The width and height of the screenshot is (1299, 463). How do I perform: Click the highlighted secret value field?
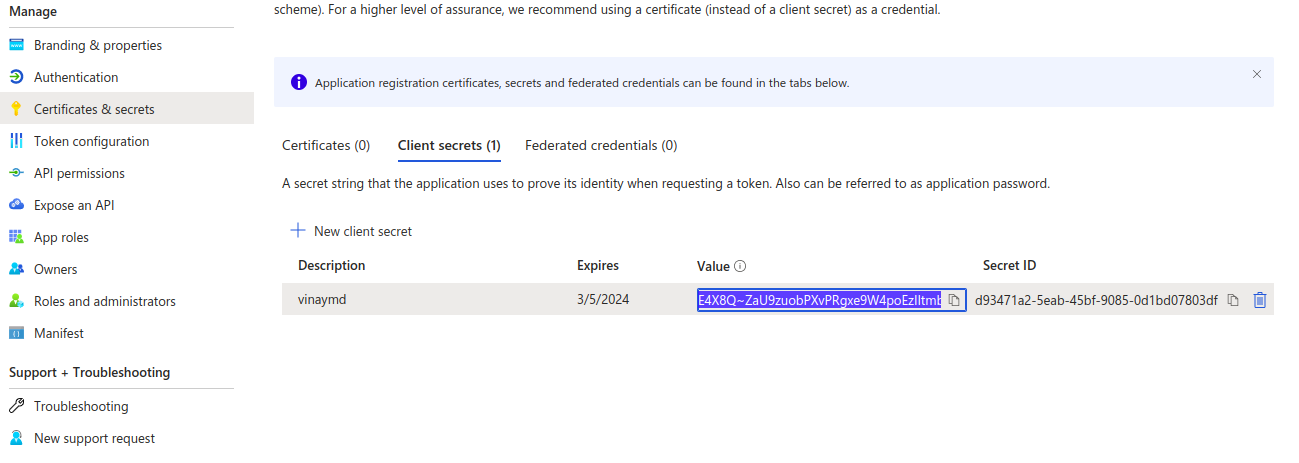tap(831, 300)
